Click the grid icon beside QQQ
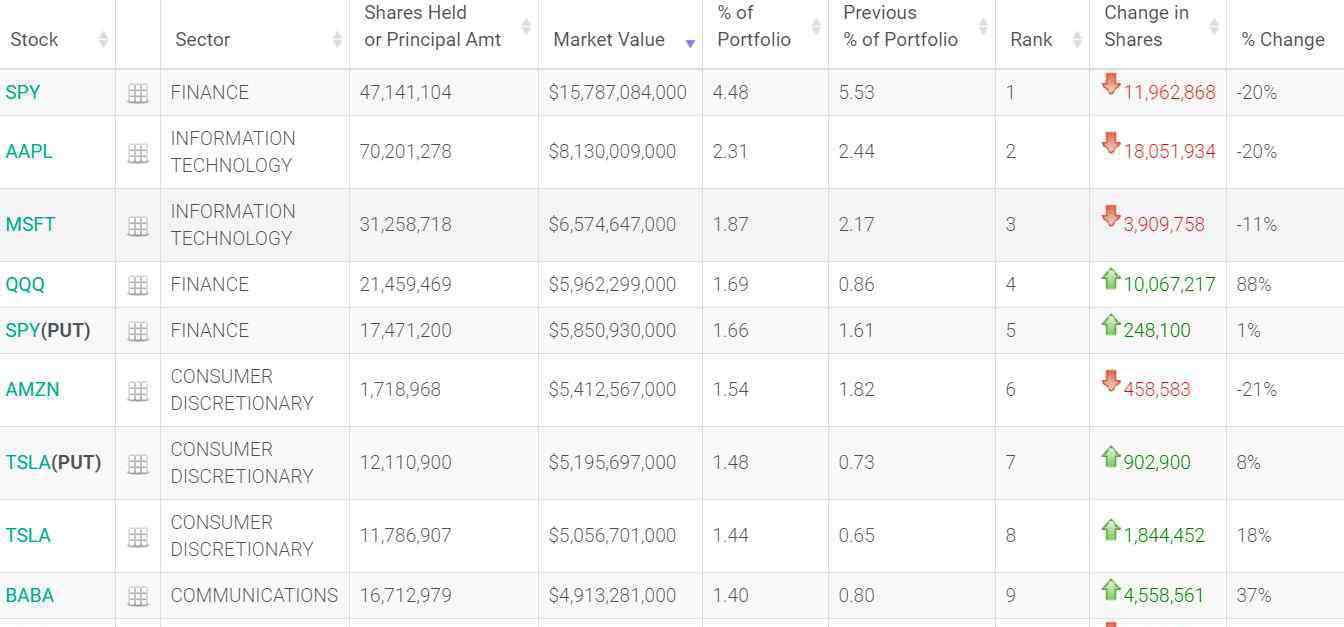Viewport: 1344px width, 627px height. [x=138, y=286]
